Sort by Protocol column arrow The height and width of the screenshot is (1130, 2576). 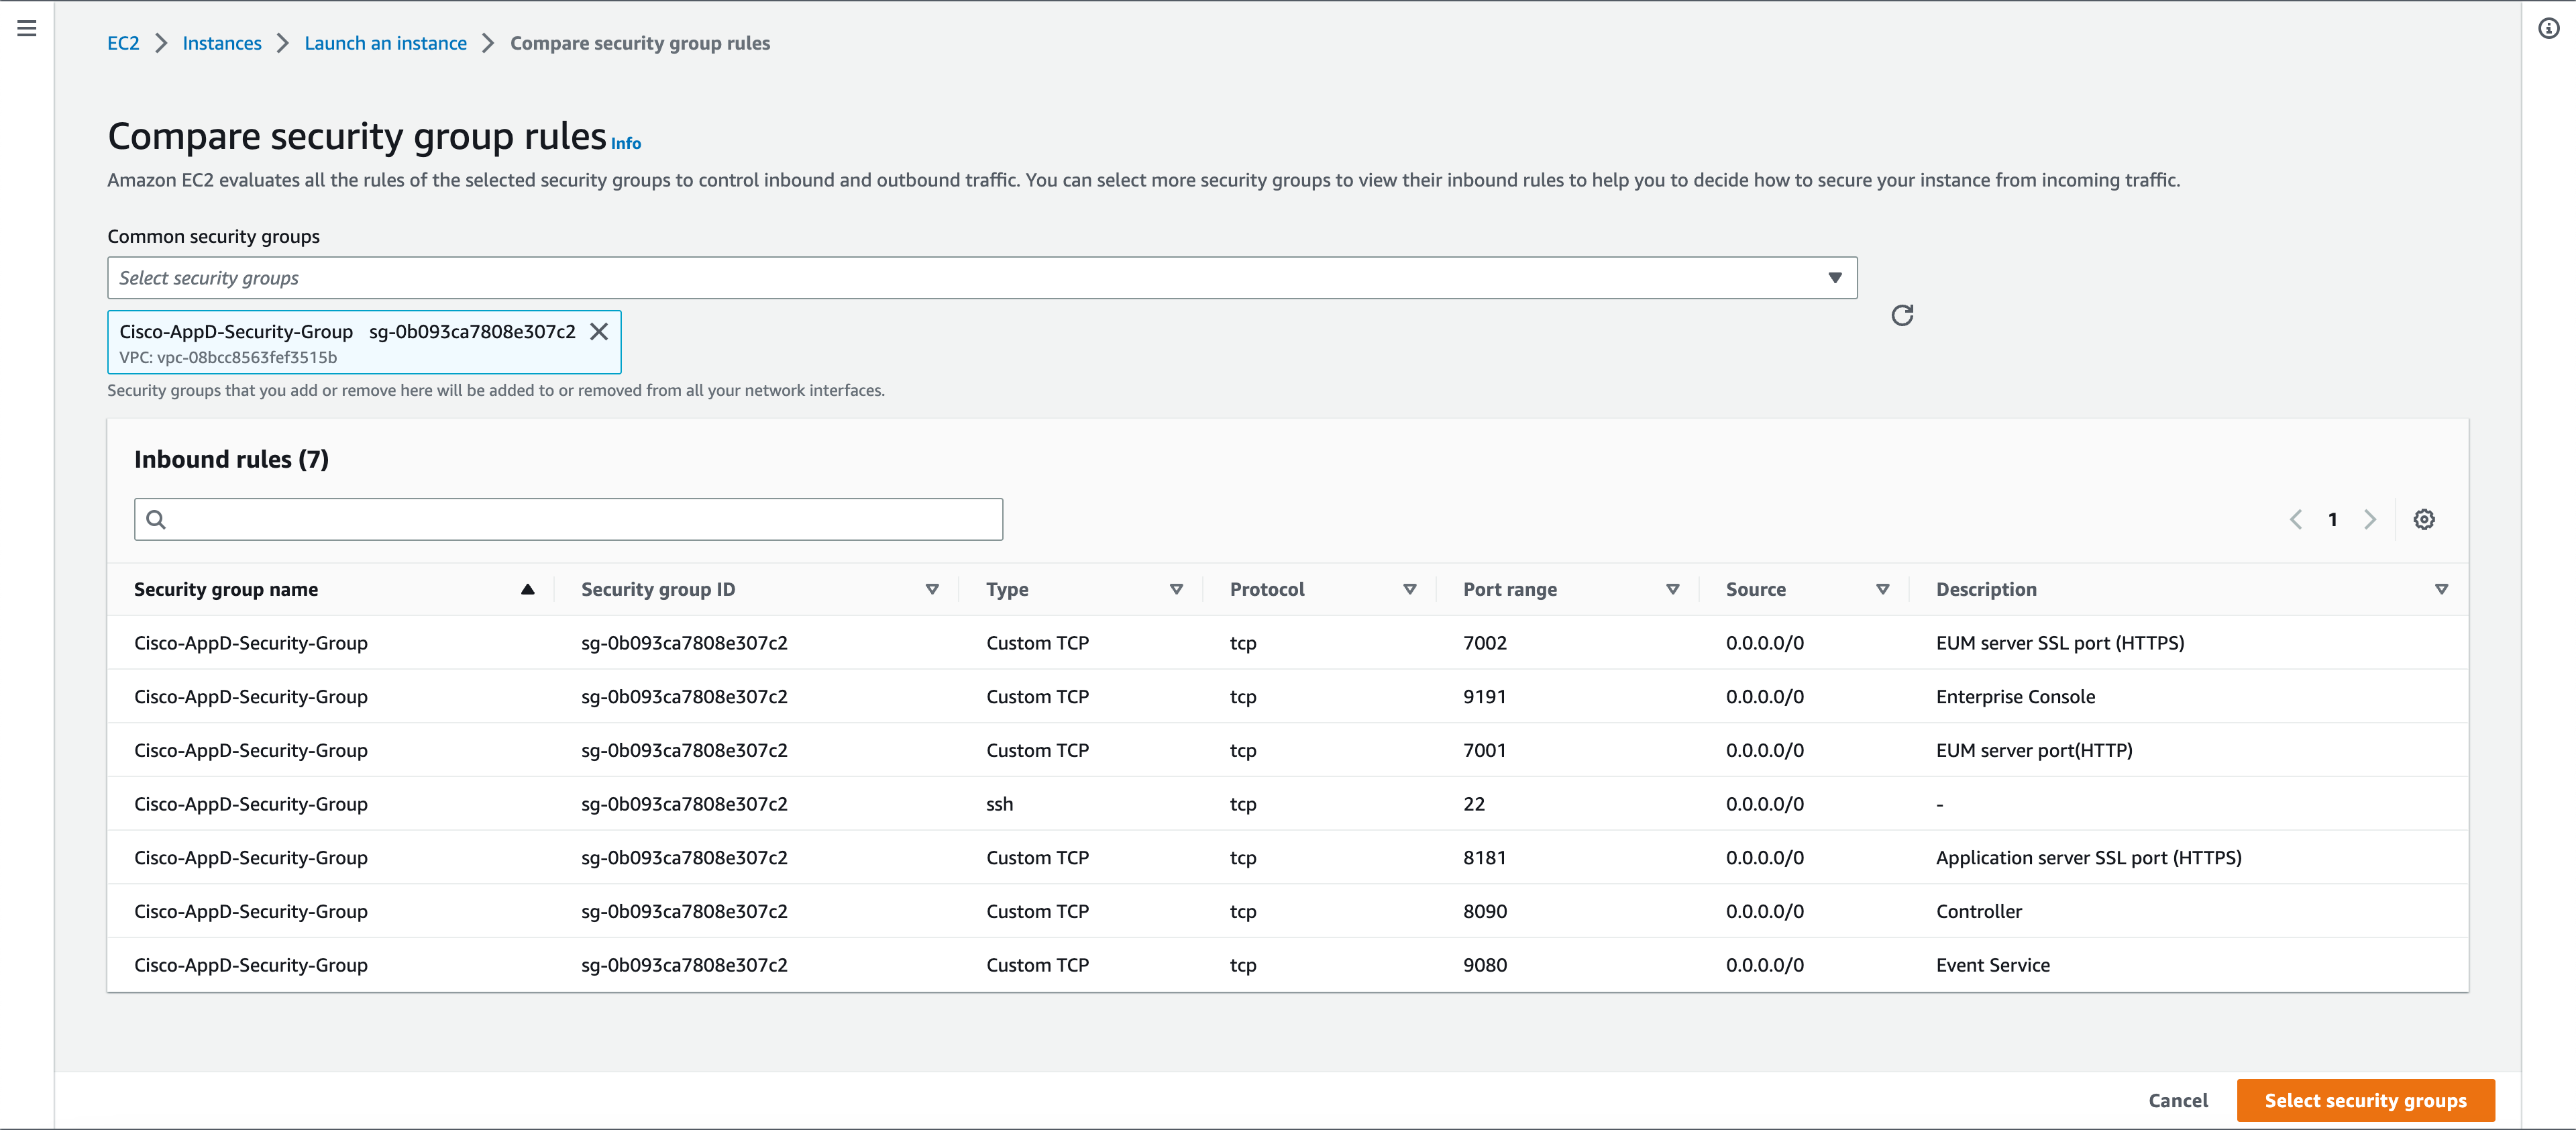(1410, 589)
